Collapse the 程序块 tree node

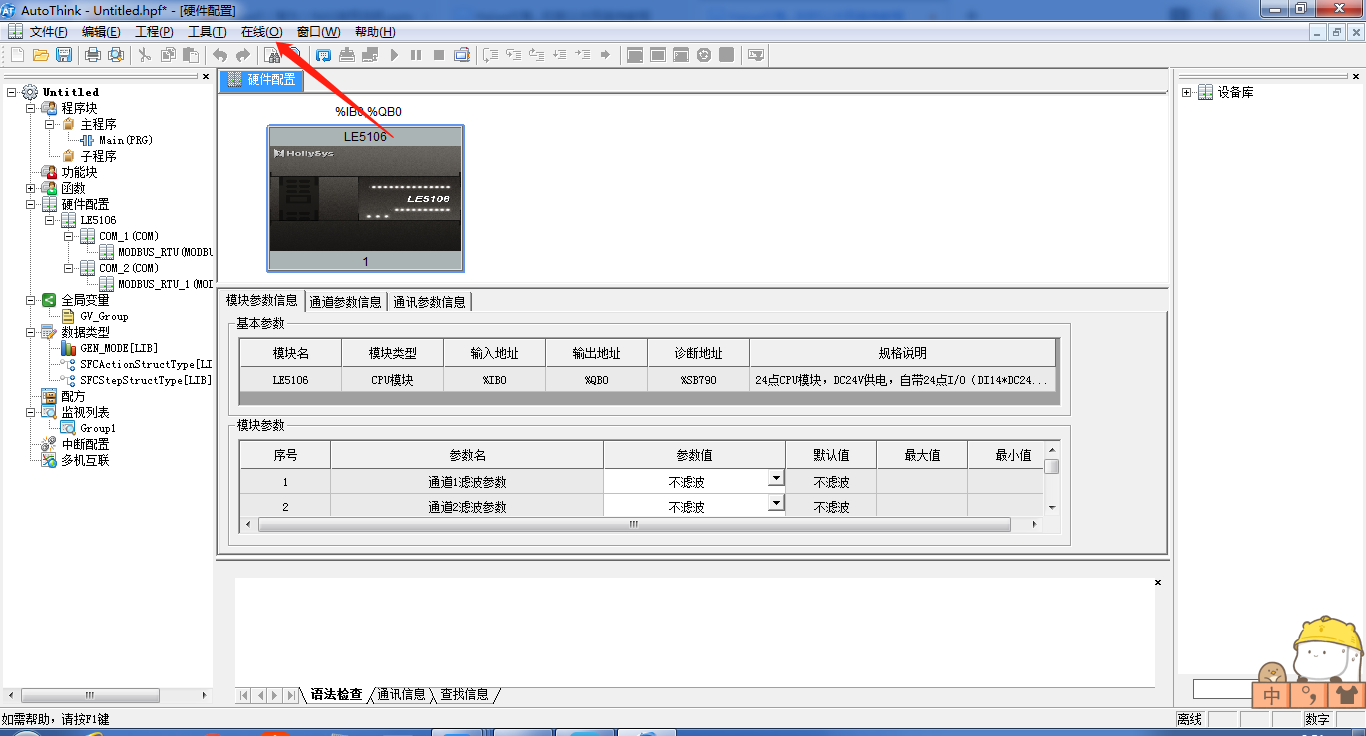(x=30, y=108)
